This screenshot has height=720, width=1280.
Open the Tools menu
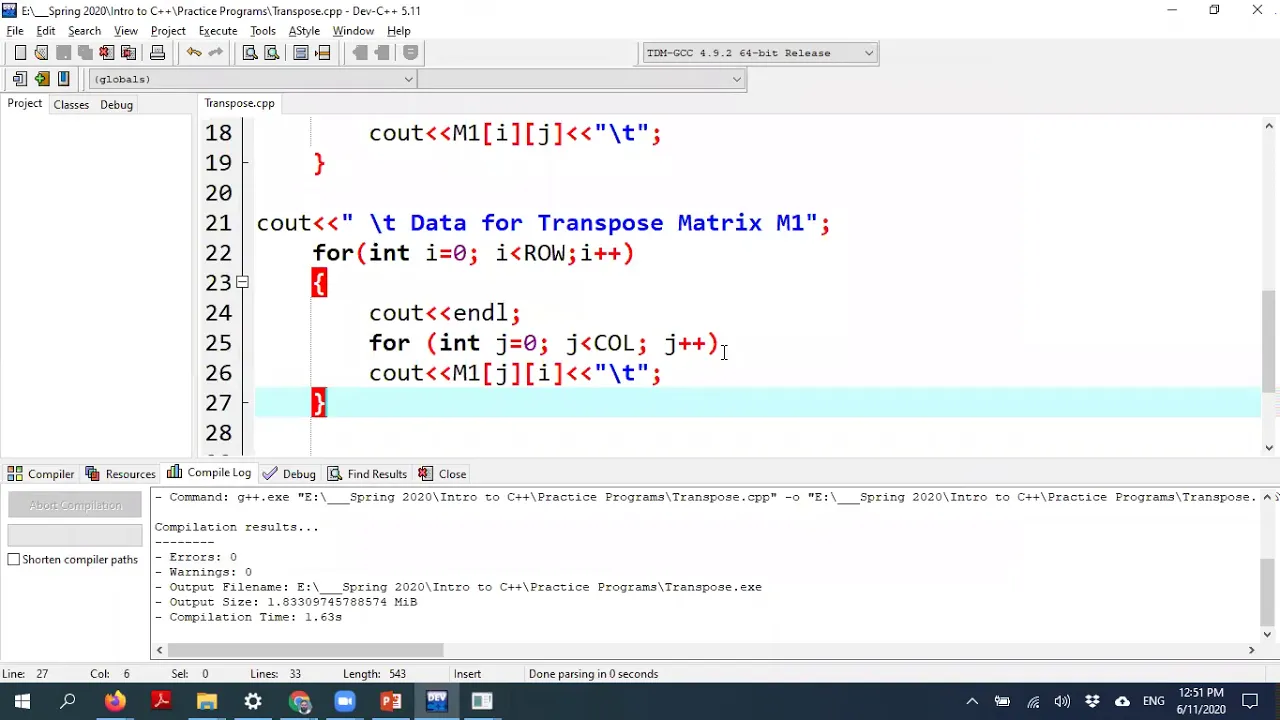tap(263, 31)
